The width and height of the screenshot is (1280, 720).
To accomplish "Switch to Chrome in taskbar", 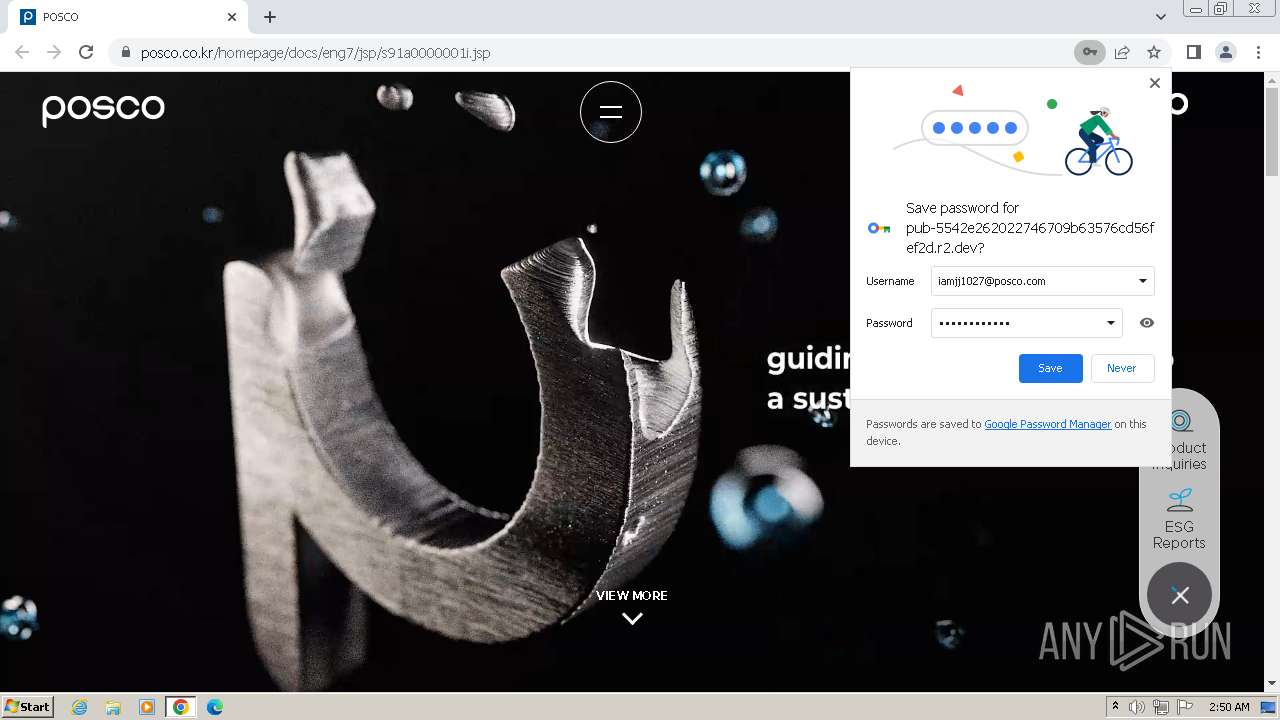I will (x=181, y=707).
